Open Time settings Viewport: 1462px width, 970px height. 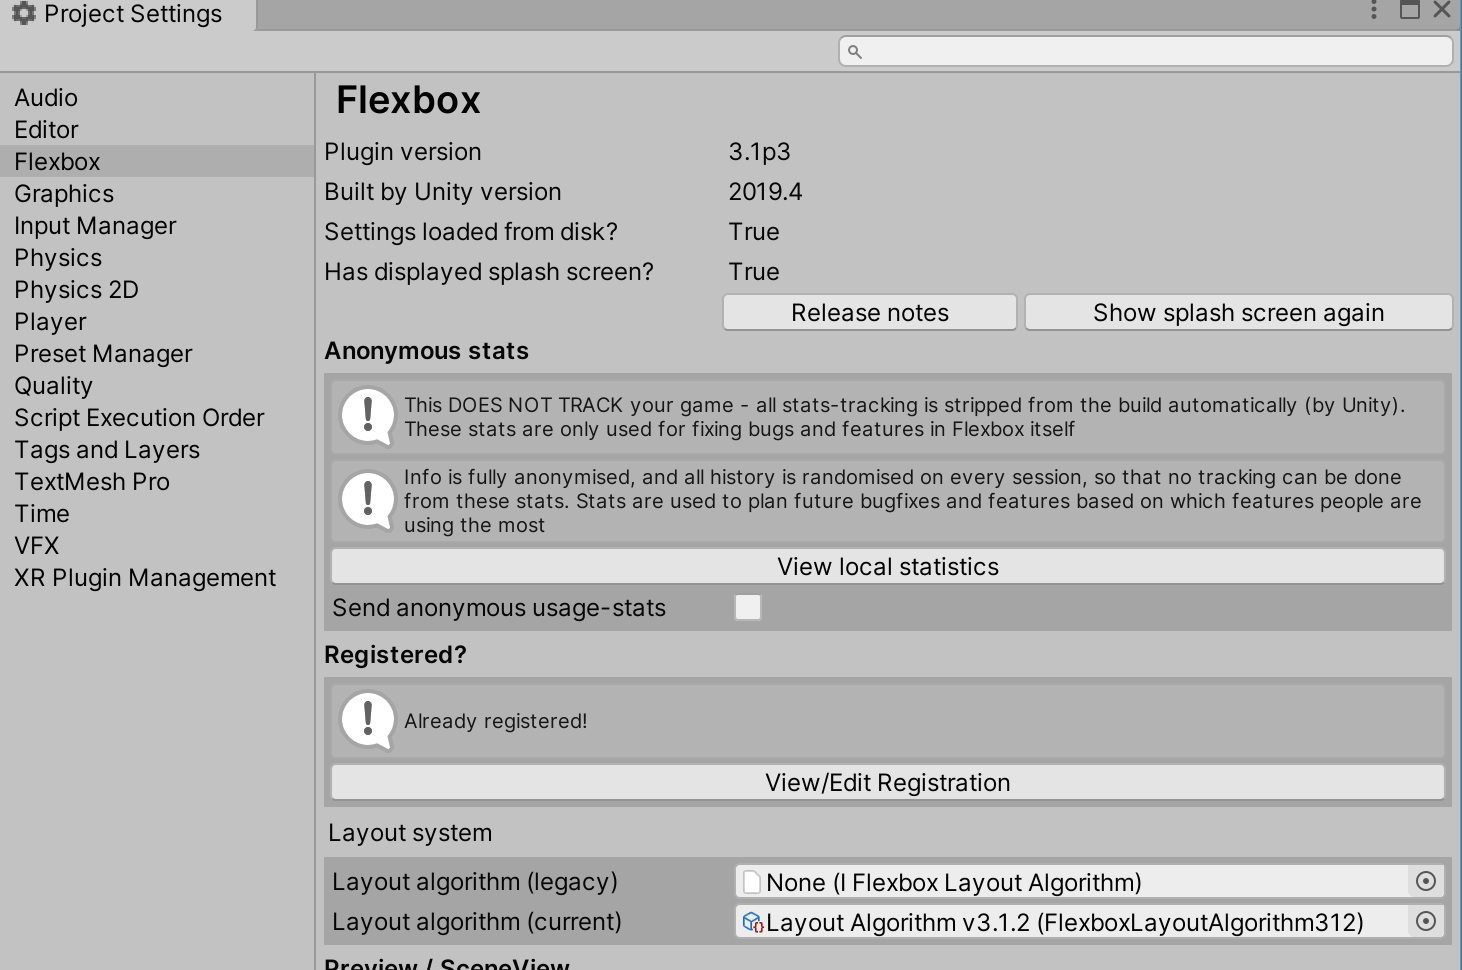point(157,513)
